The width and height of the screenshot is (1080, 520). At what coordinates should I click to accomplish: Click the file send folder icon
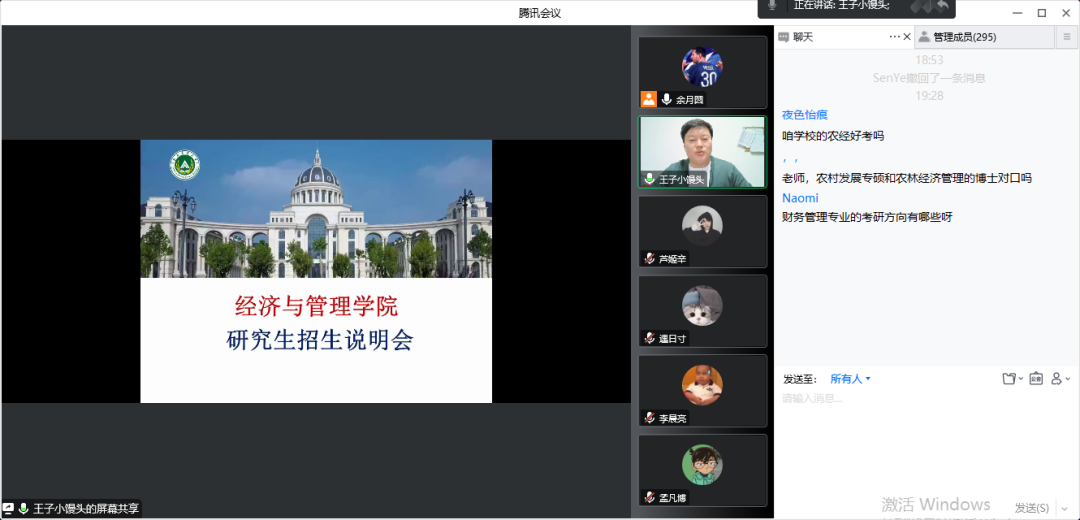click(1010, 379)
